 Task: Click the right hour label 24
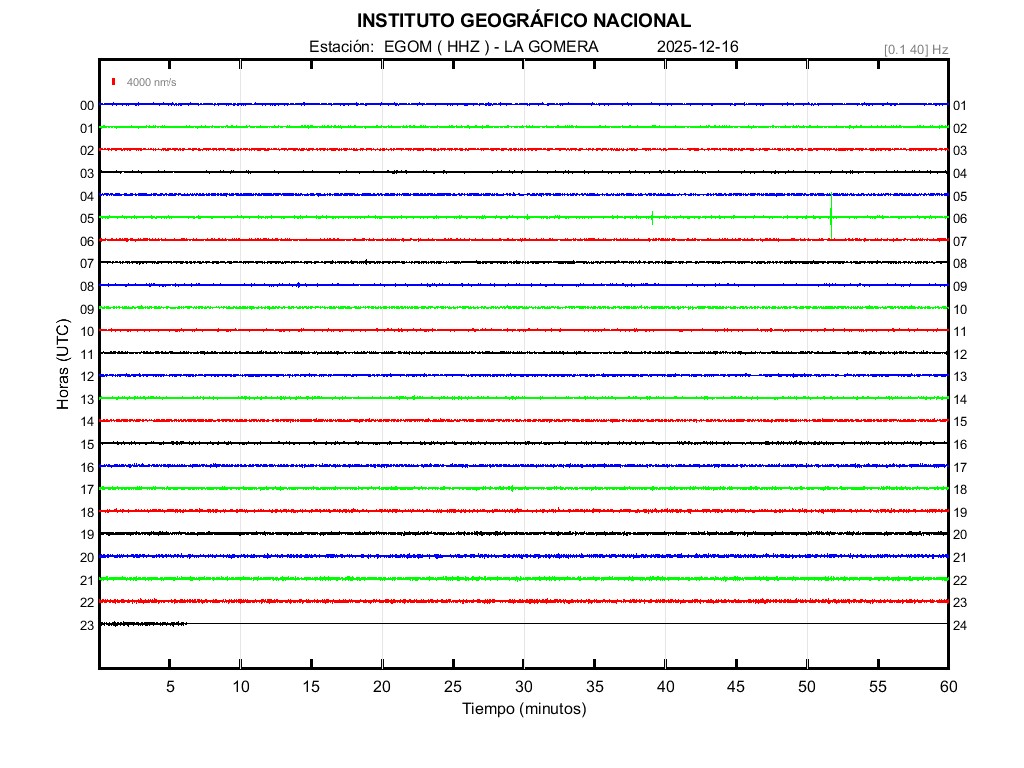click(960, 625)
